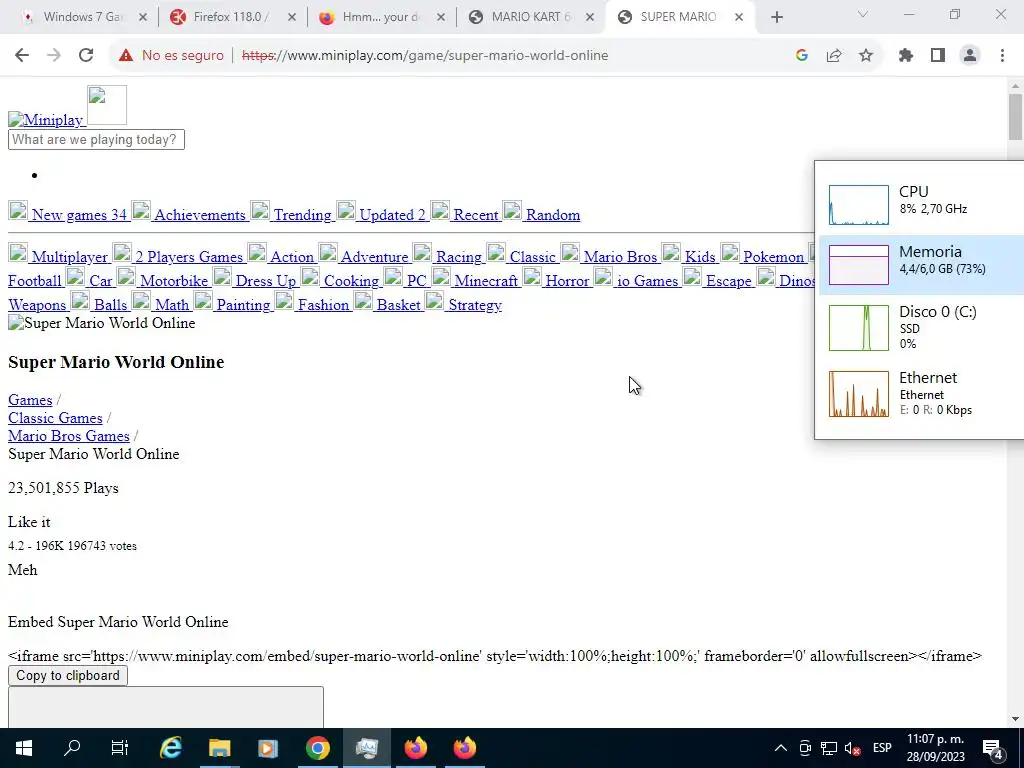
Task: Close the MARIO KART tab
Action: (590, 18)
